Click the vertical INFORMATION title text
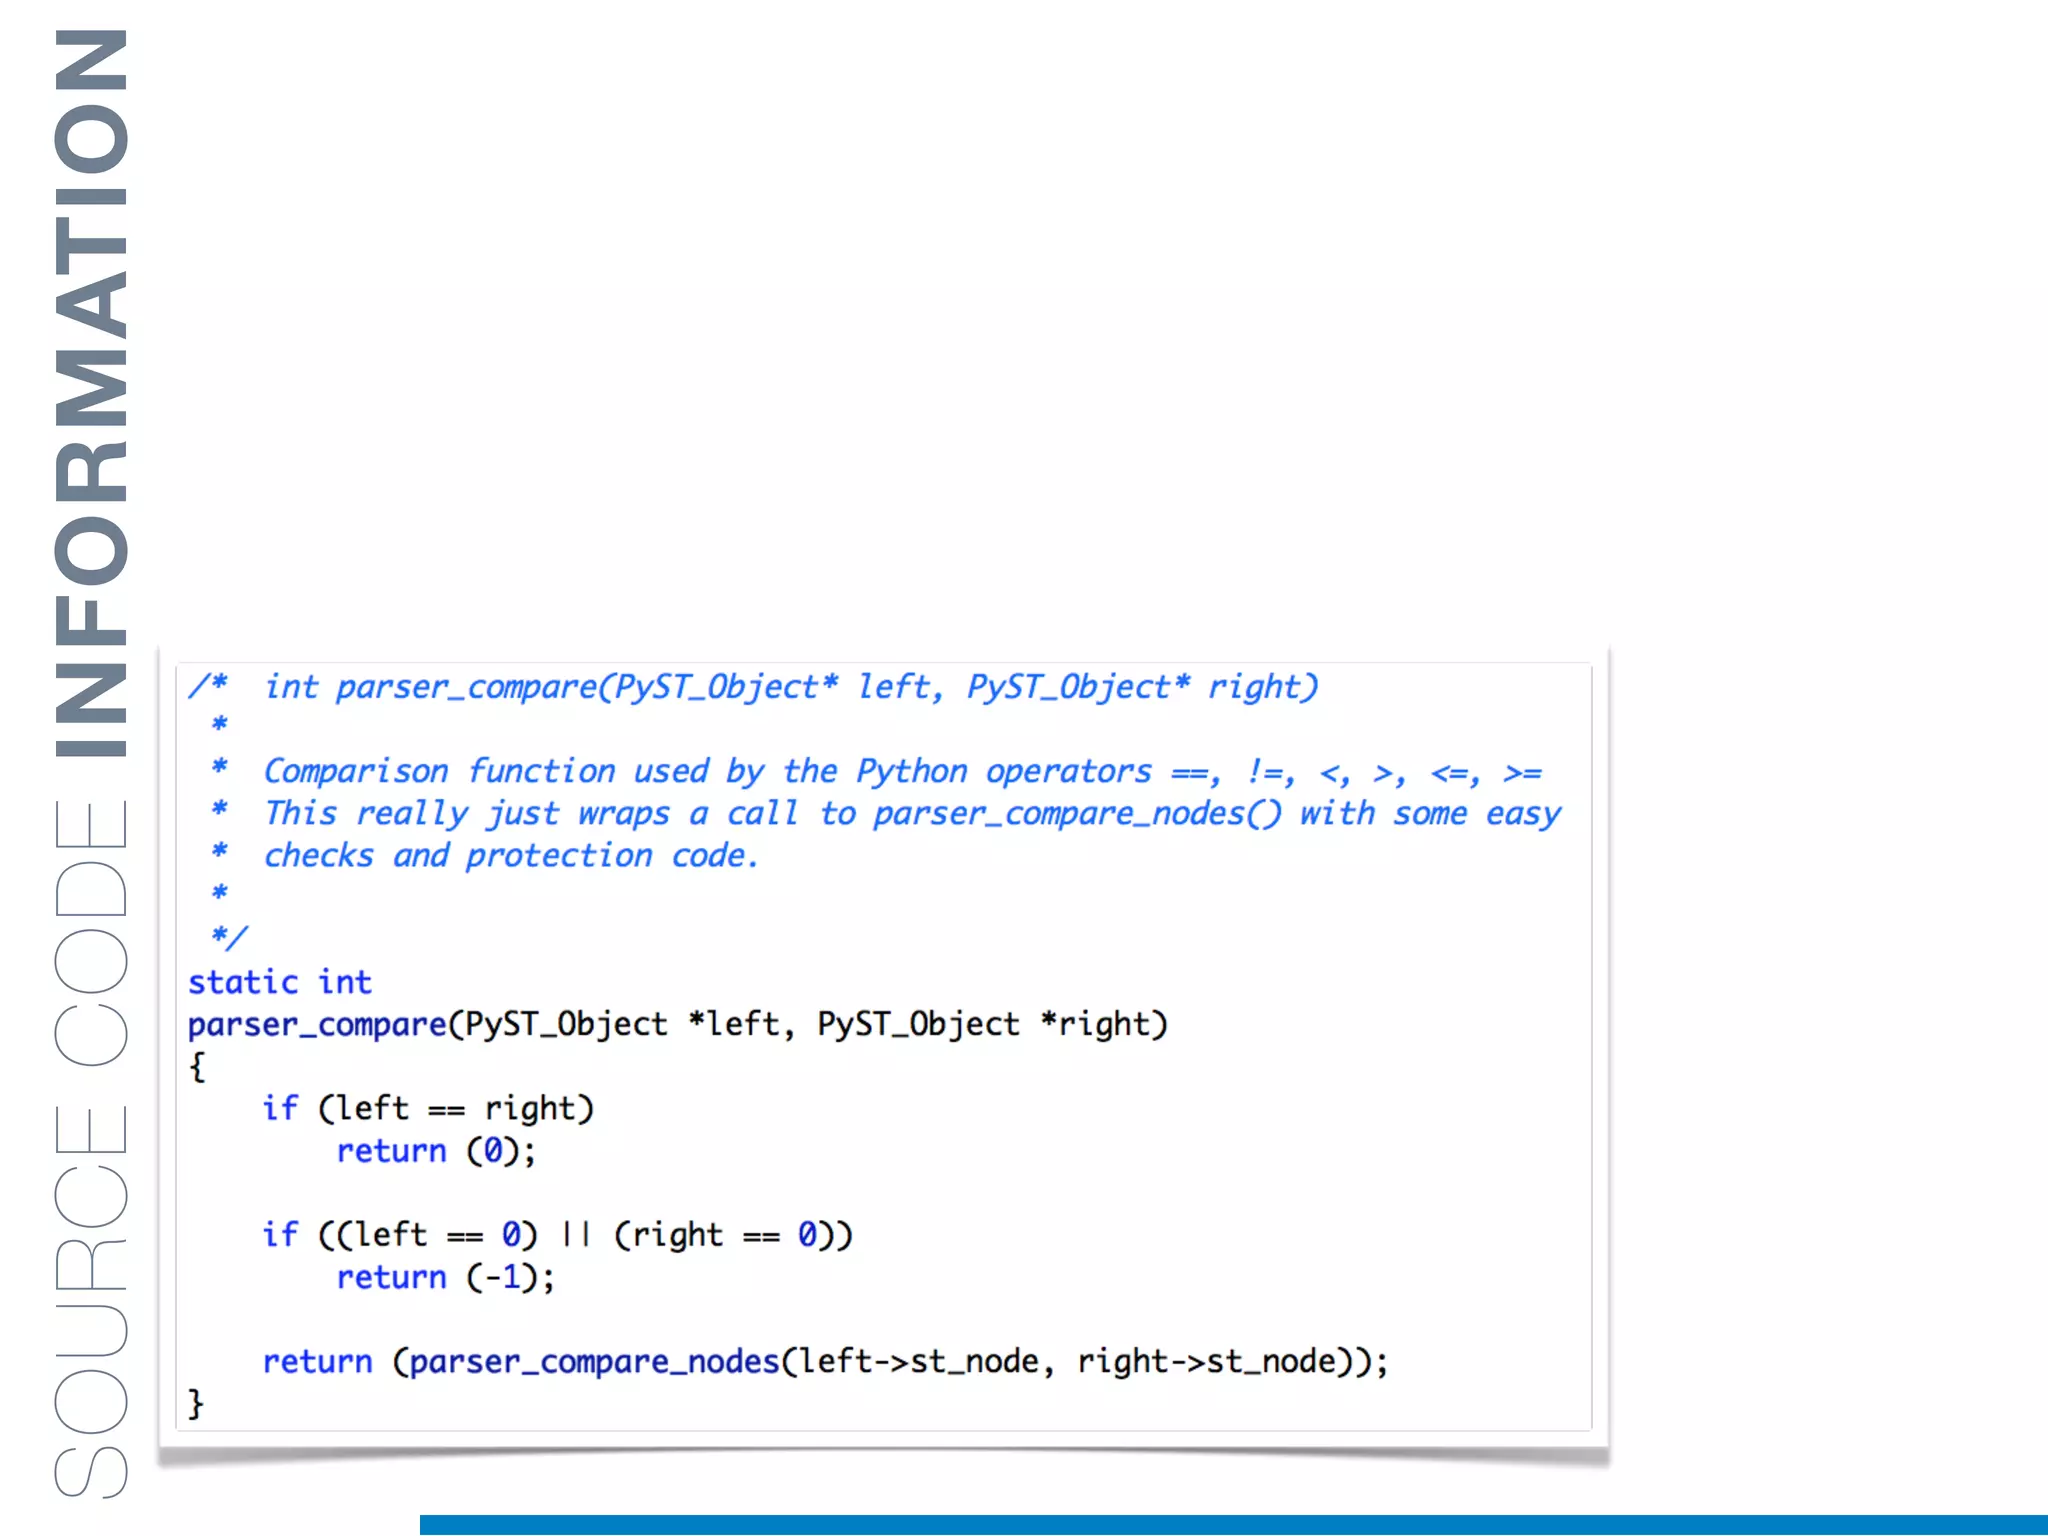Image resolution: width=2048 pixels, height=1536 pixels. point(90,392)
